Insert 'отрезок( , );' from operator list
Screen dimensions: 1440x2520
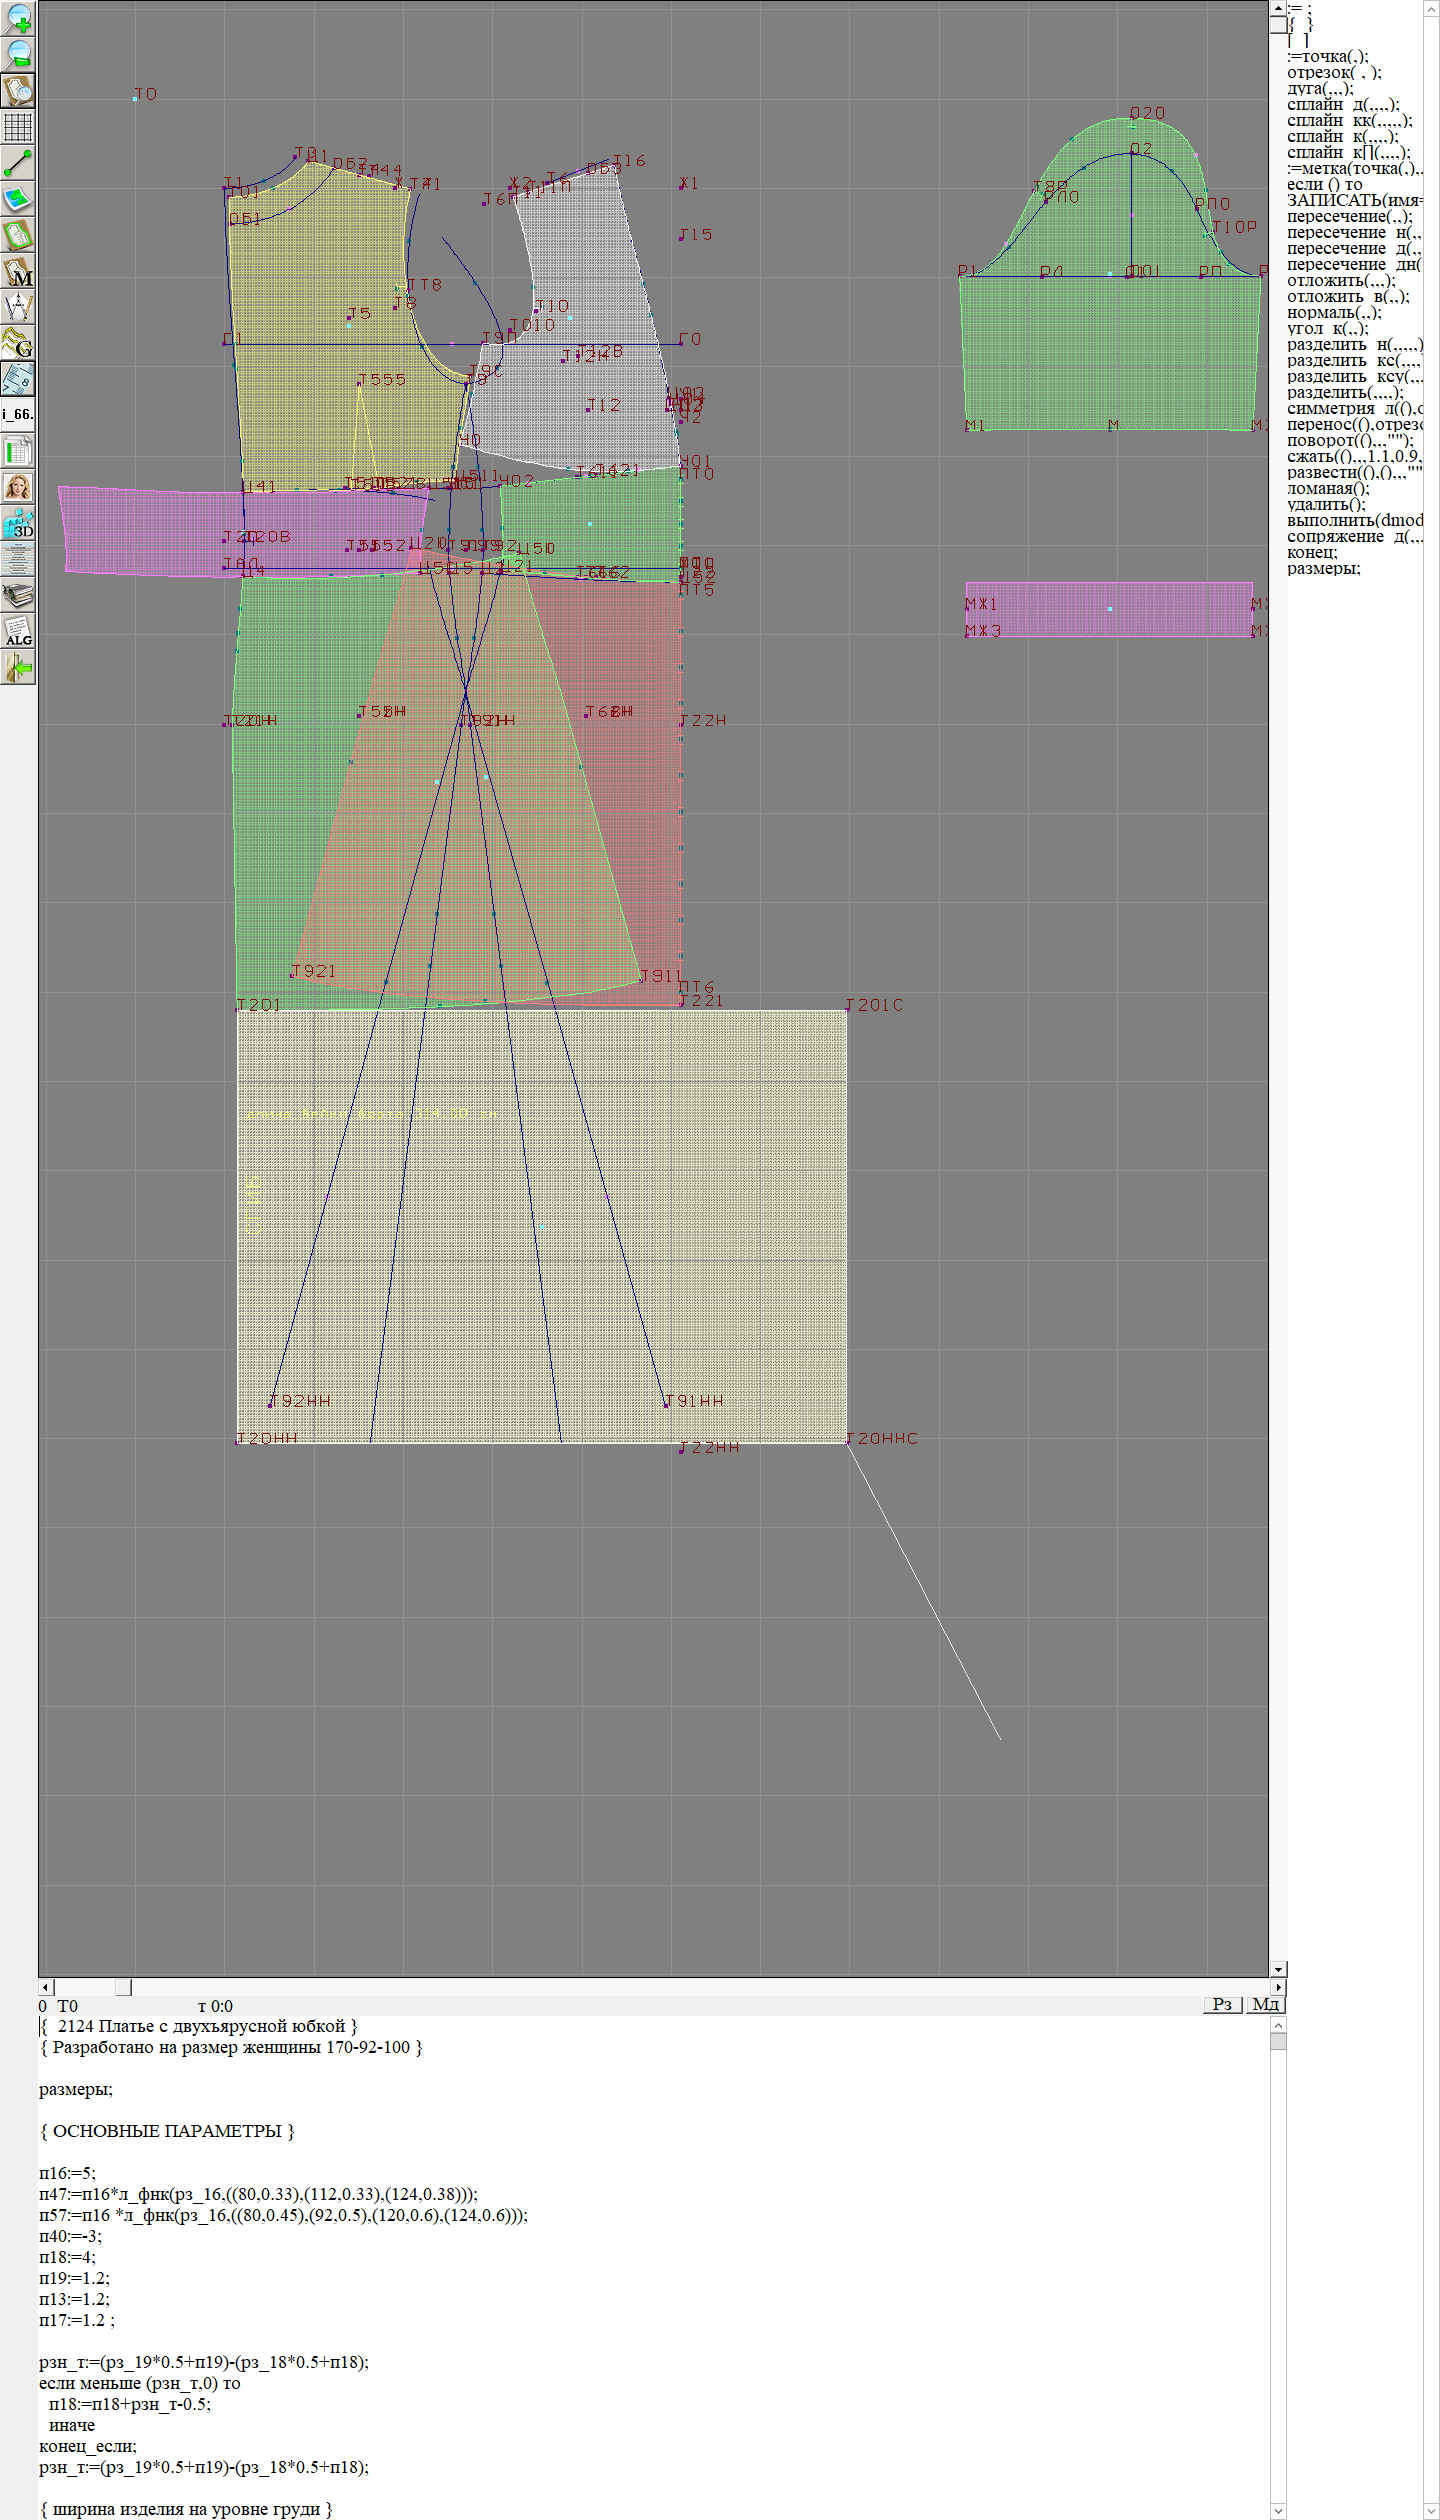tap(1333, 72)
